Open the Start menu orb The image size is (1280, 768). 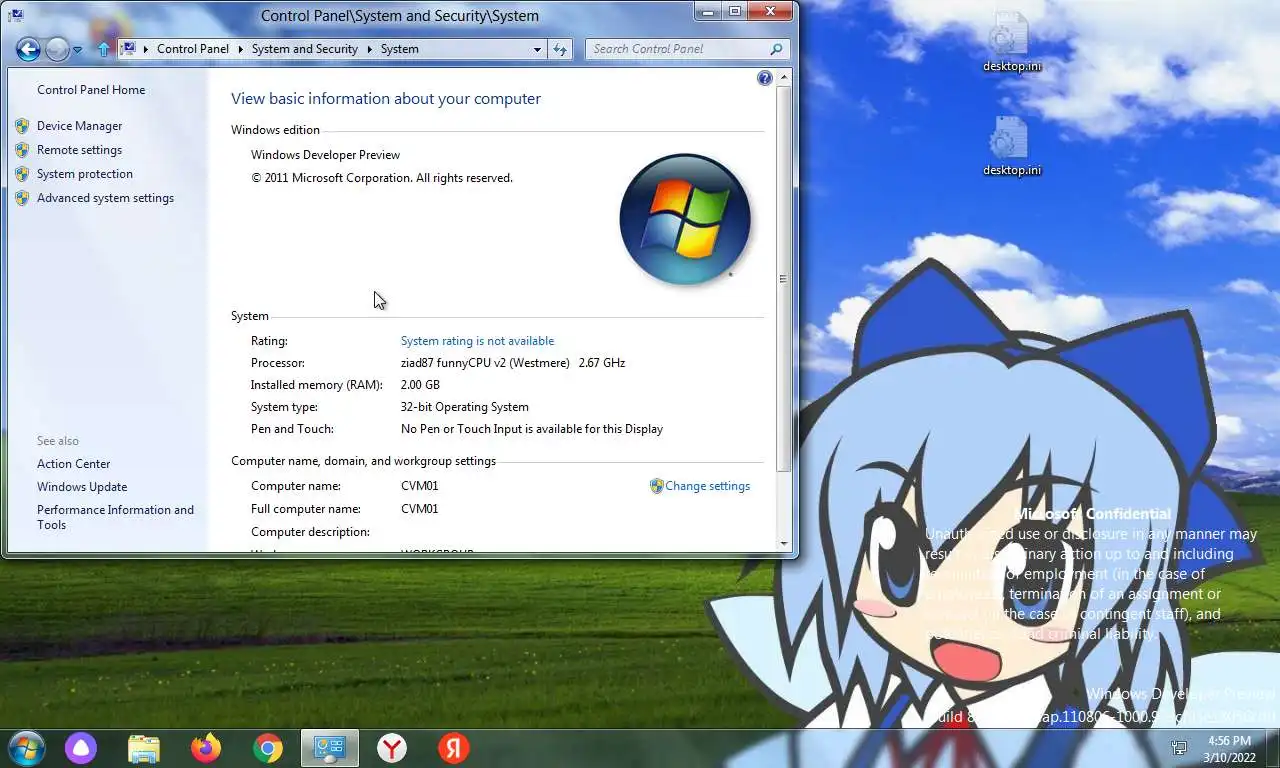tap(25, 748)
